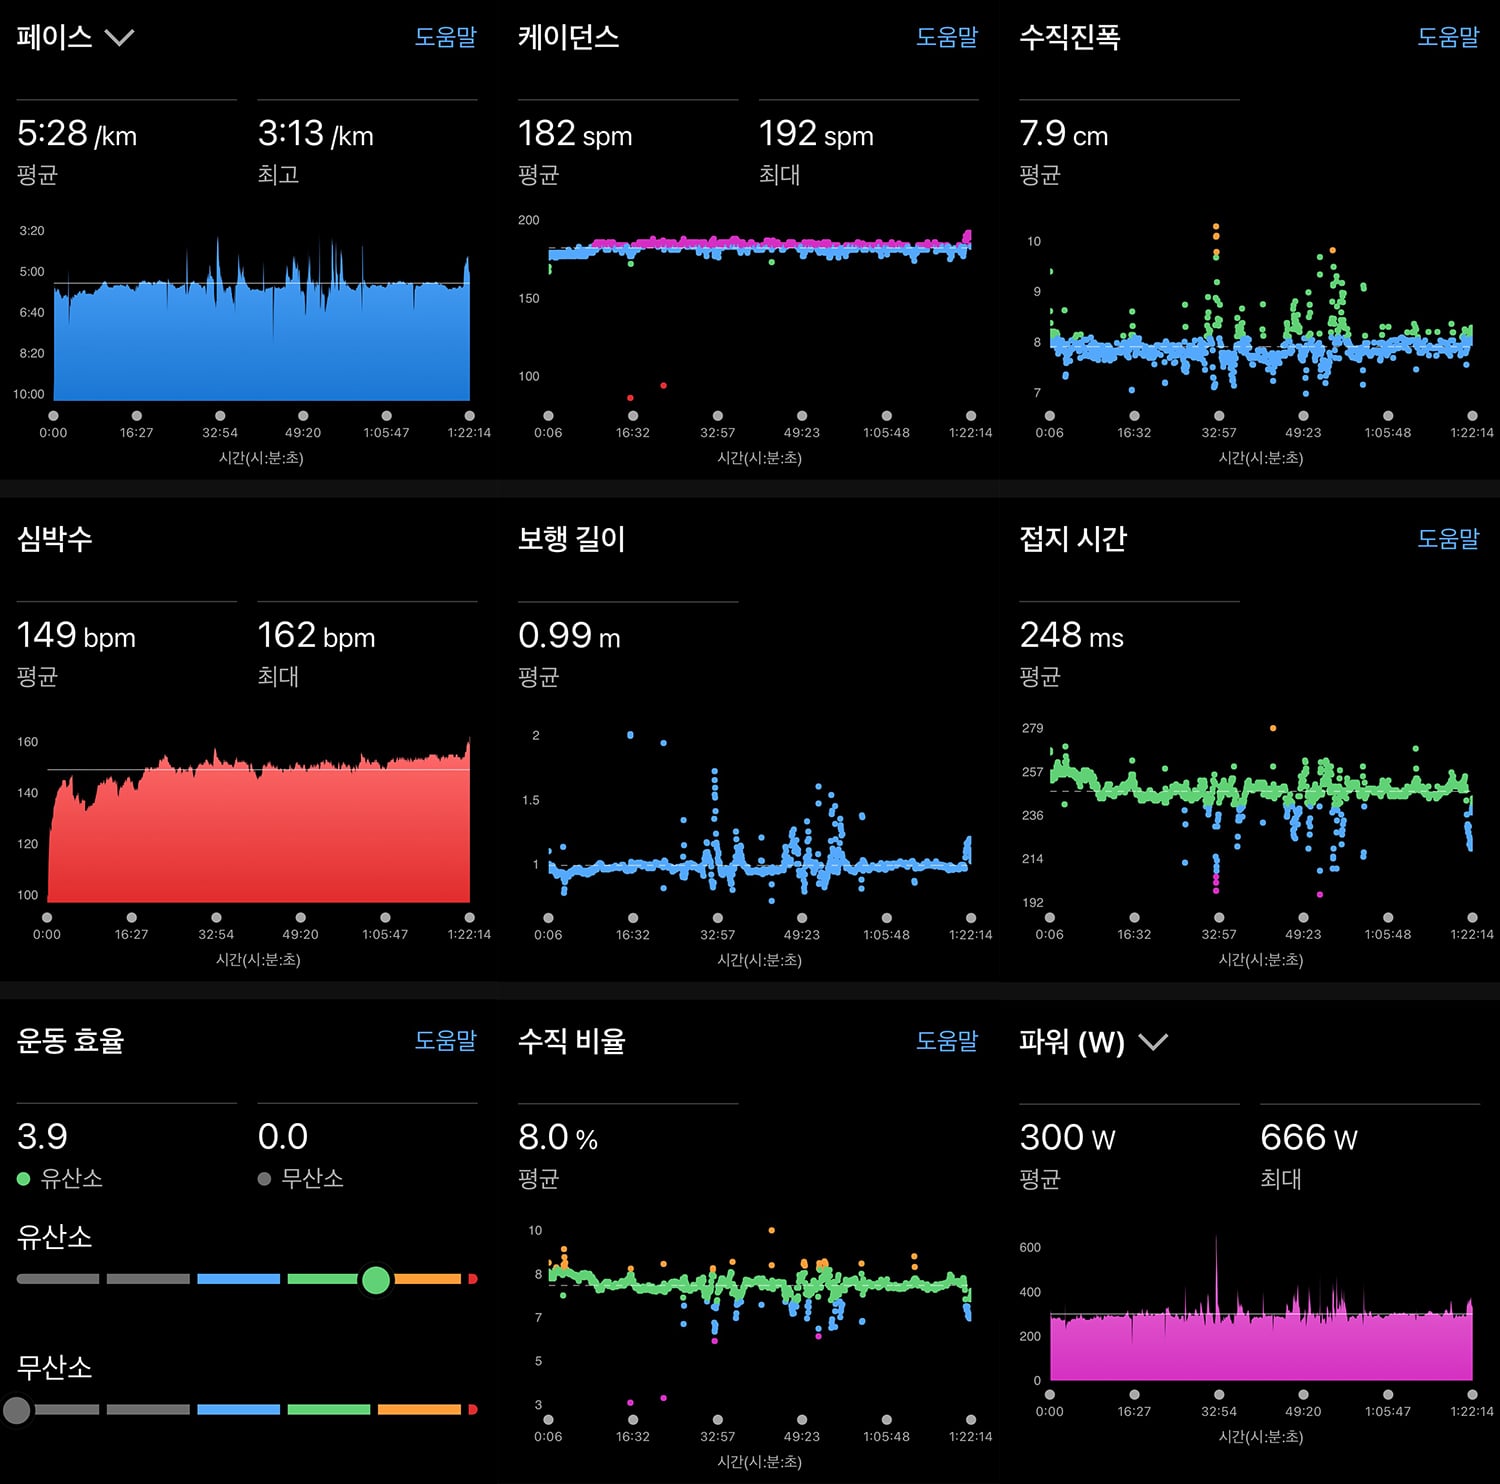Select 1:05:48 time marker on 수직진폭 chart
The width and height of the screenshot is (1500, 1484).
[x=1388, y=416]
